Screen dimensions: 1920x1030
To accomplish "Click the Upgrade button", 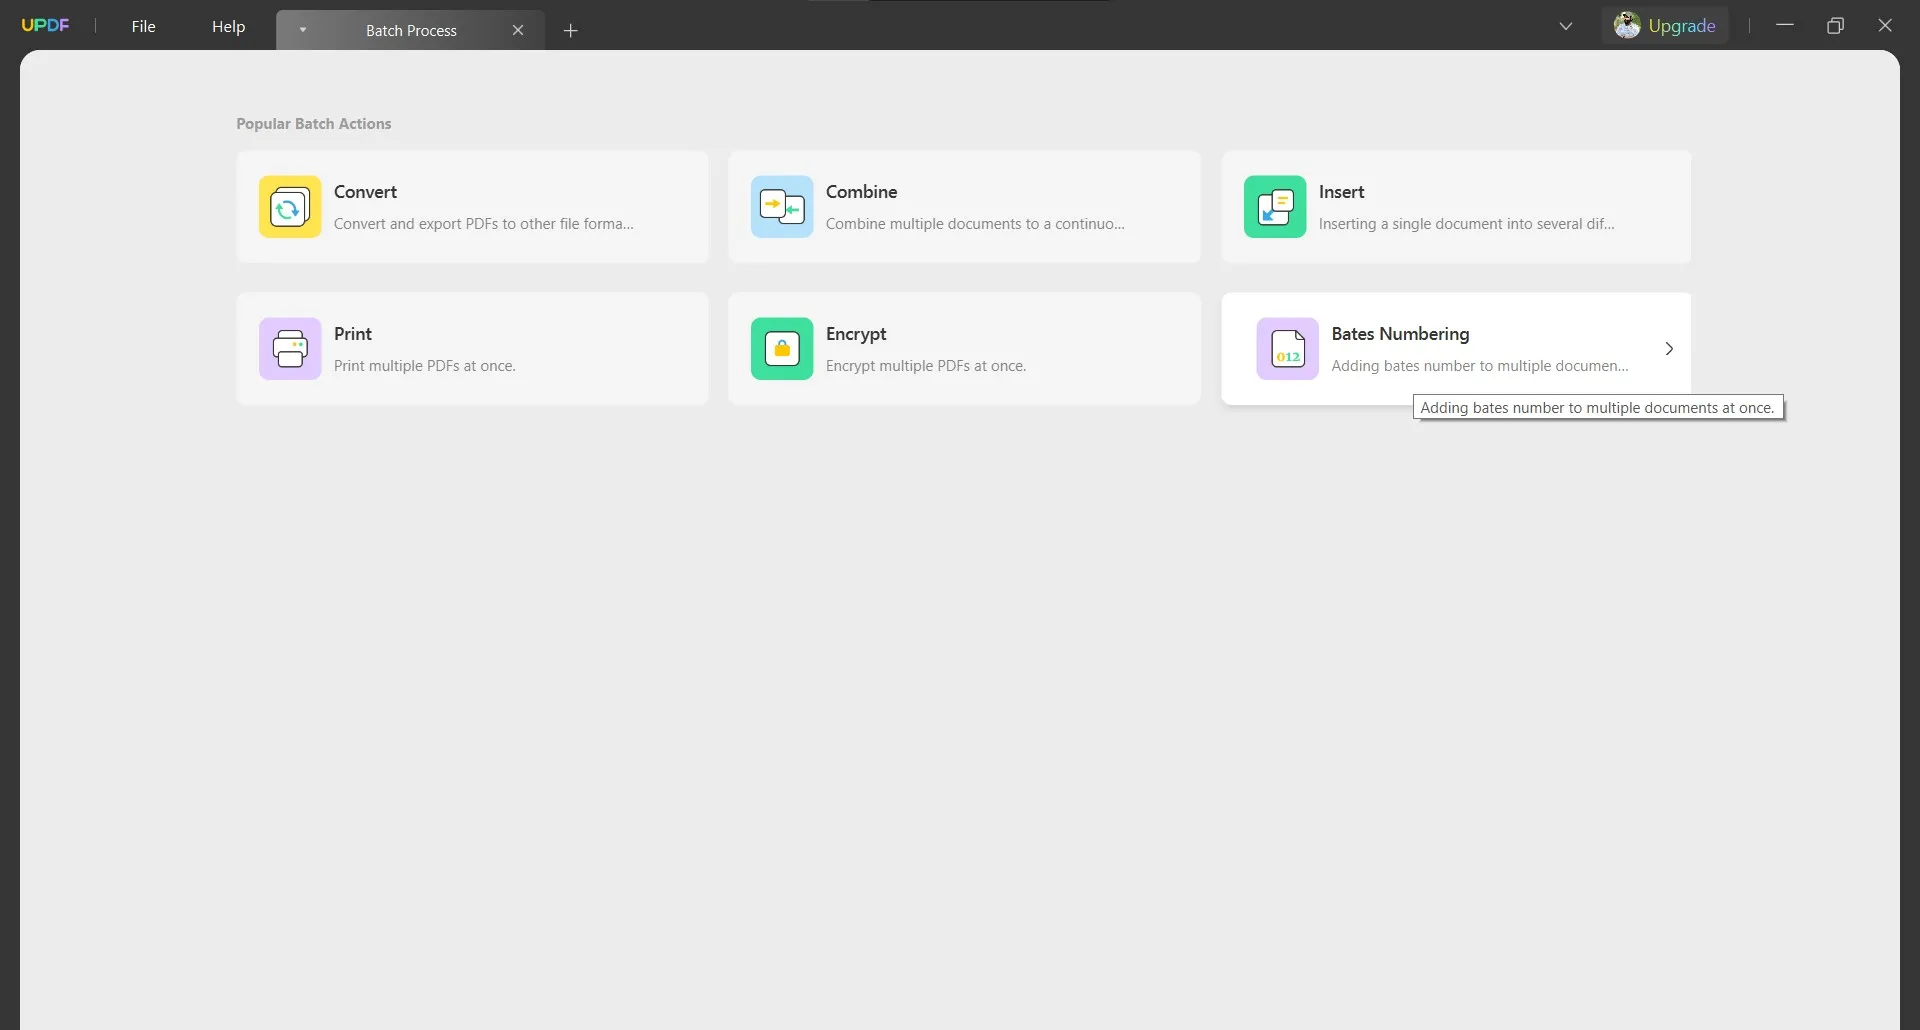I will tap(1681, 25).
